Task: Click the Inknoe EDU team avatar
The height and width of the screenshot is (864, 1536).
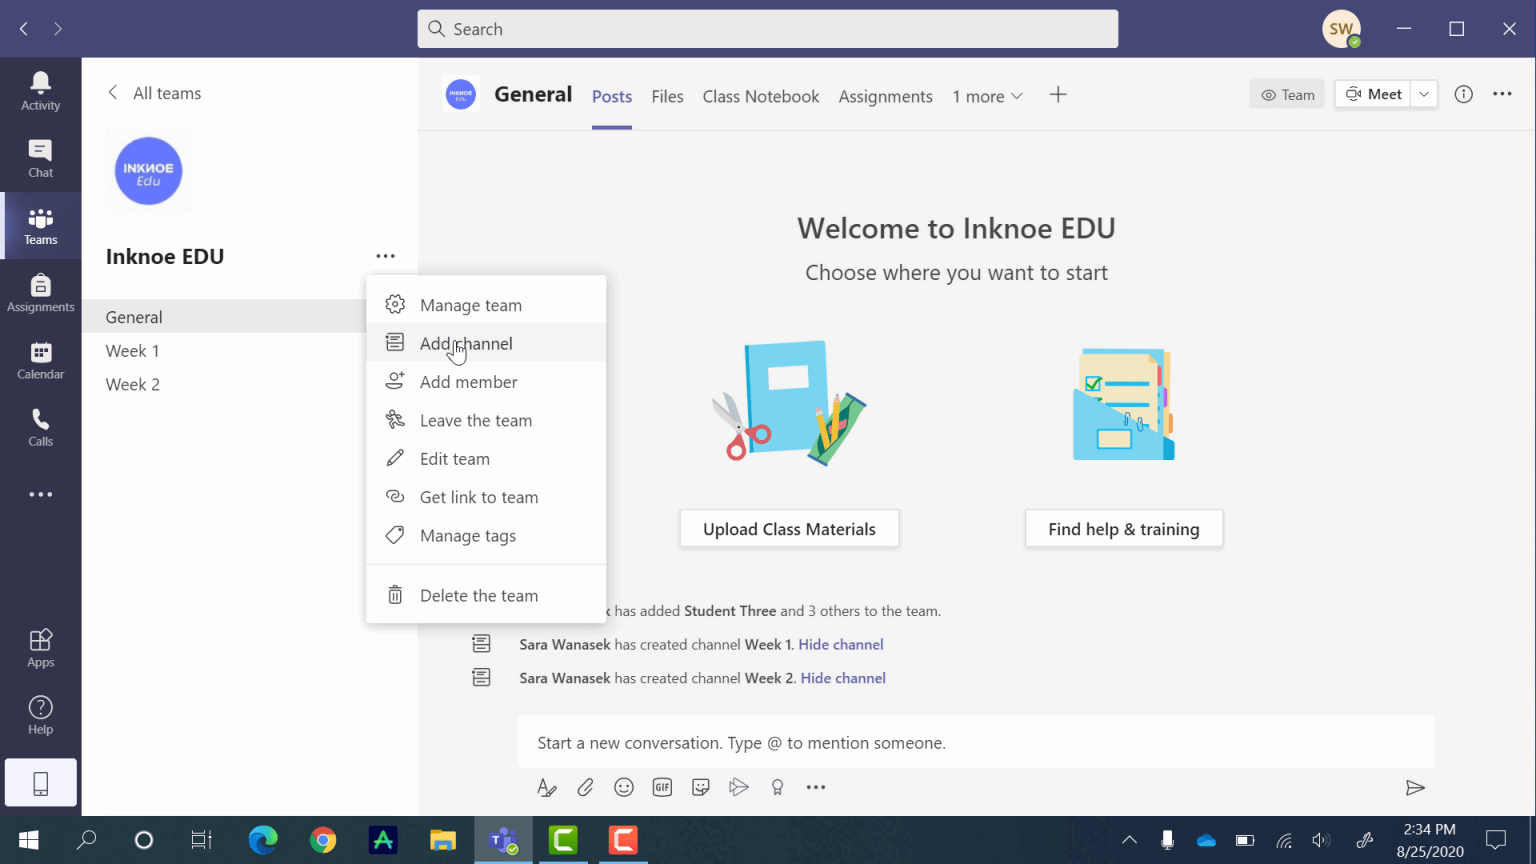Action: [149, 171]
